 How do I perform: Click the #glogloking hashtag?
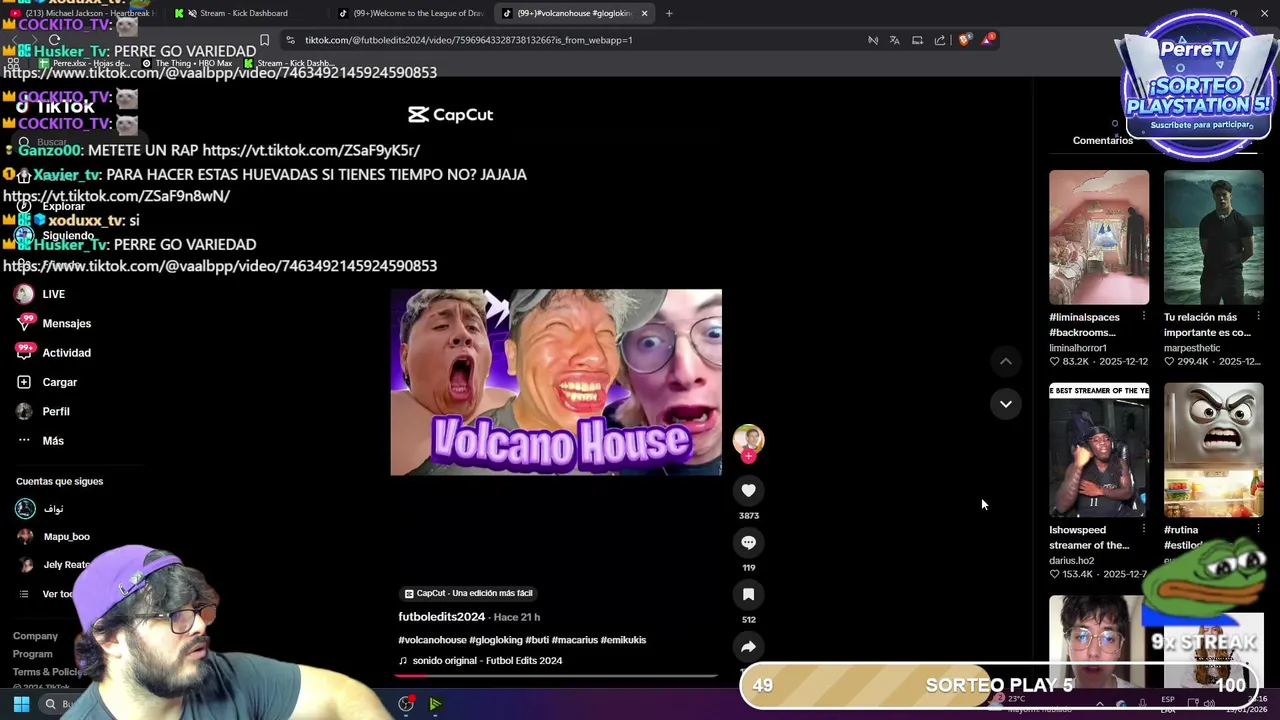(x=495, y=640)
